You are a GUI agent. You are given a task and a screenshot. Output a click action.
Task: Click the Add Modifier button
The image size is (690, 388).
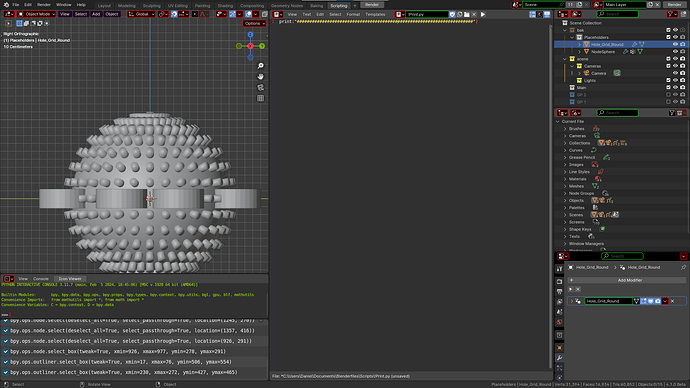(629, 280)
